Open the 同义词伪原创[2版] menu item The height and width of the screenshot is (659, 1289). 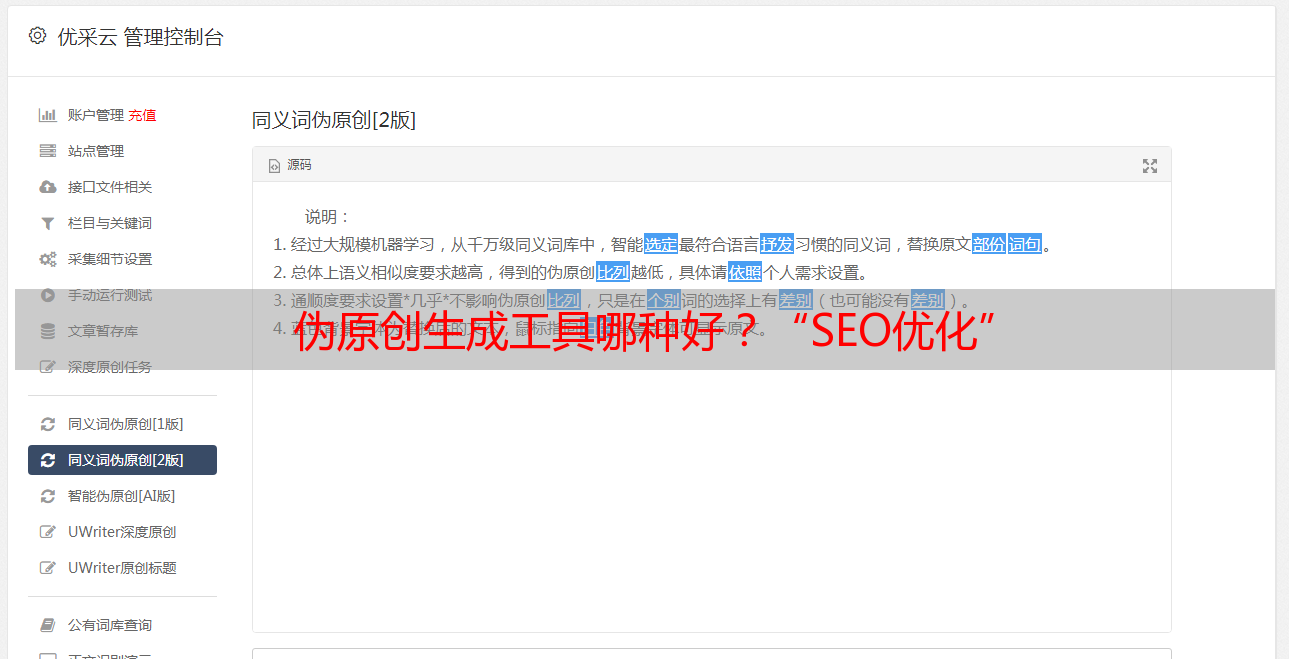click(x=122, y=460)
